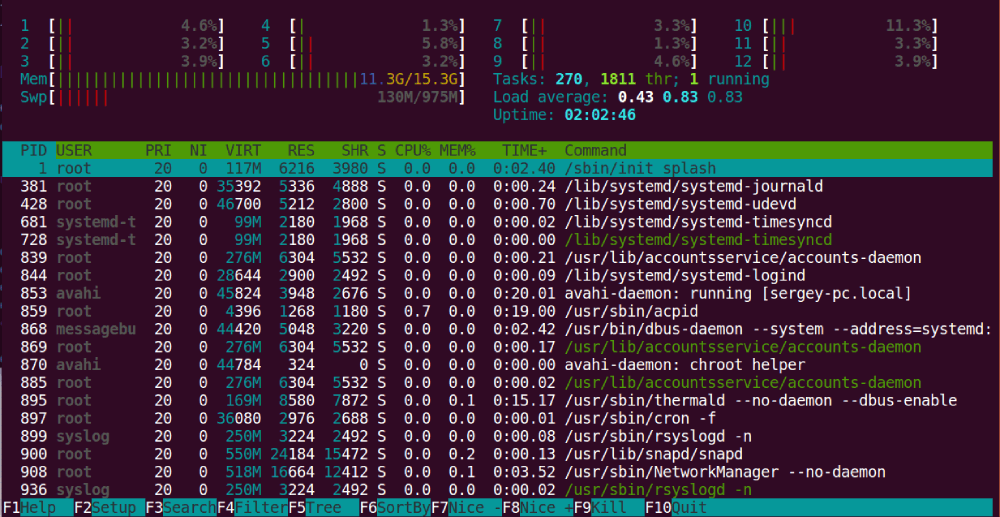Click the CPU 5 usage meter
The width and height of the screenshot is (1000, 517).
[x=363, y=44]
